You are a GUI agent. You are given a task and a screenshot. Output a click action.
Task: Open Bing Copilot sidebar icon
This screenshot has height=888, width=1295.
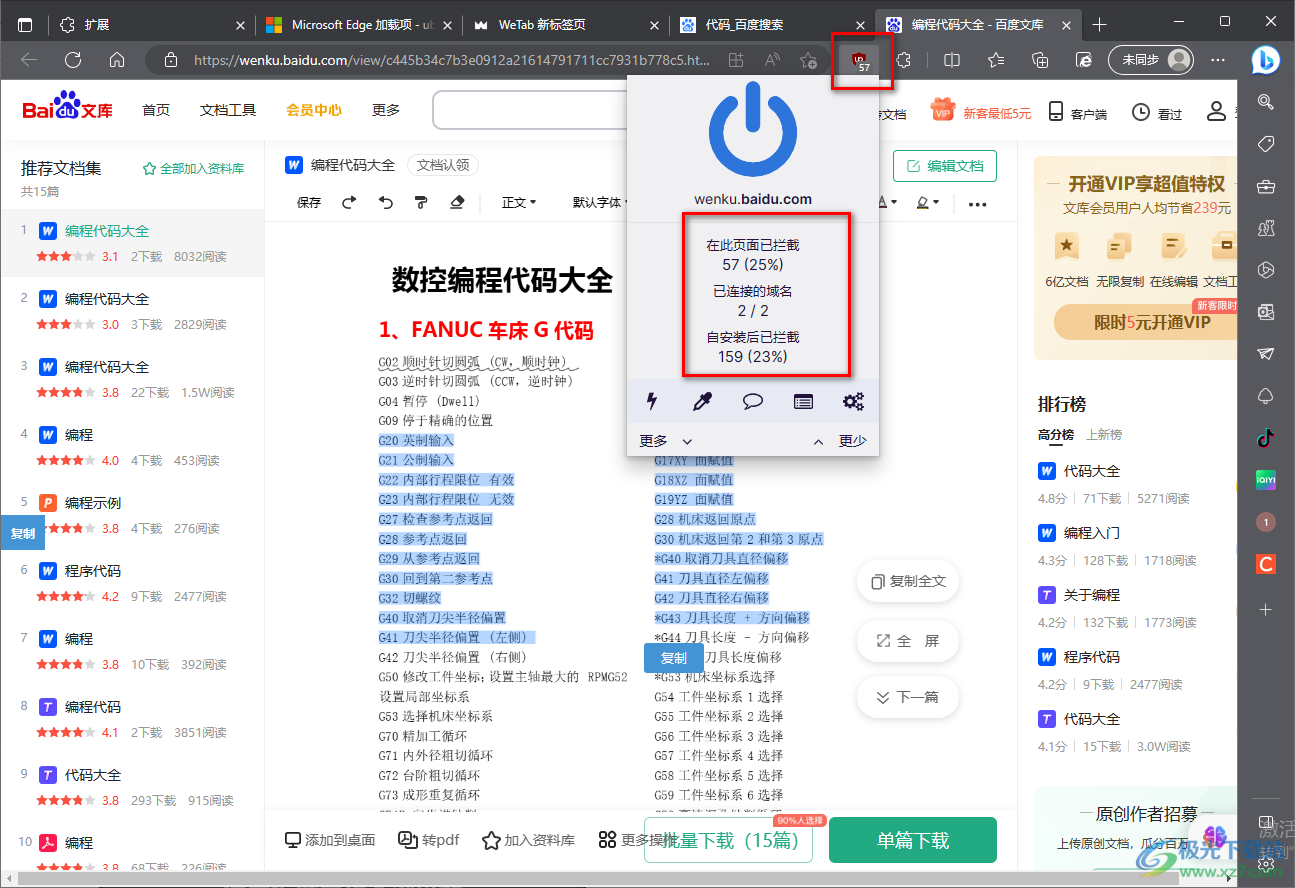[x=1266, y=60]
